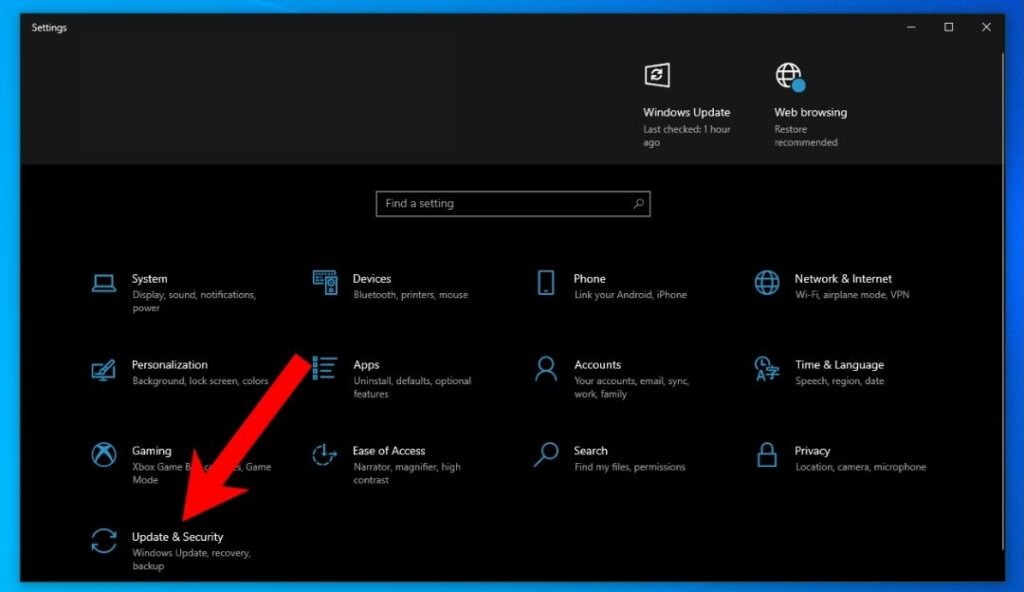Open Personalization settings label
1024x592 pixels.
click(x=170, y=365)
